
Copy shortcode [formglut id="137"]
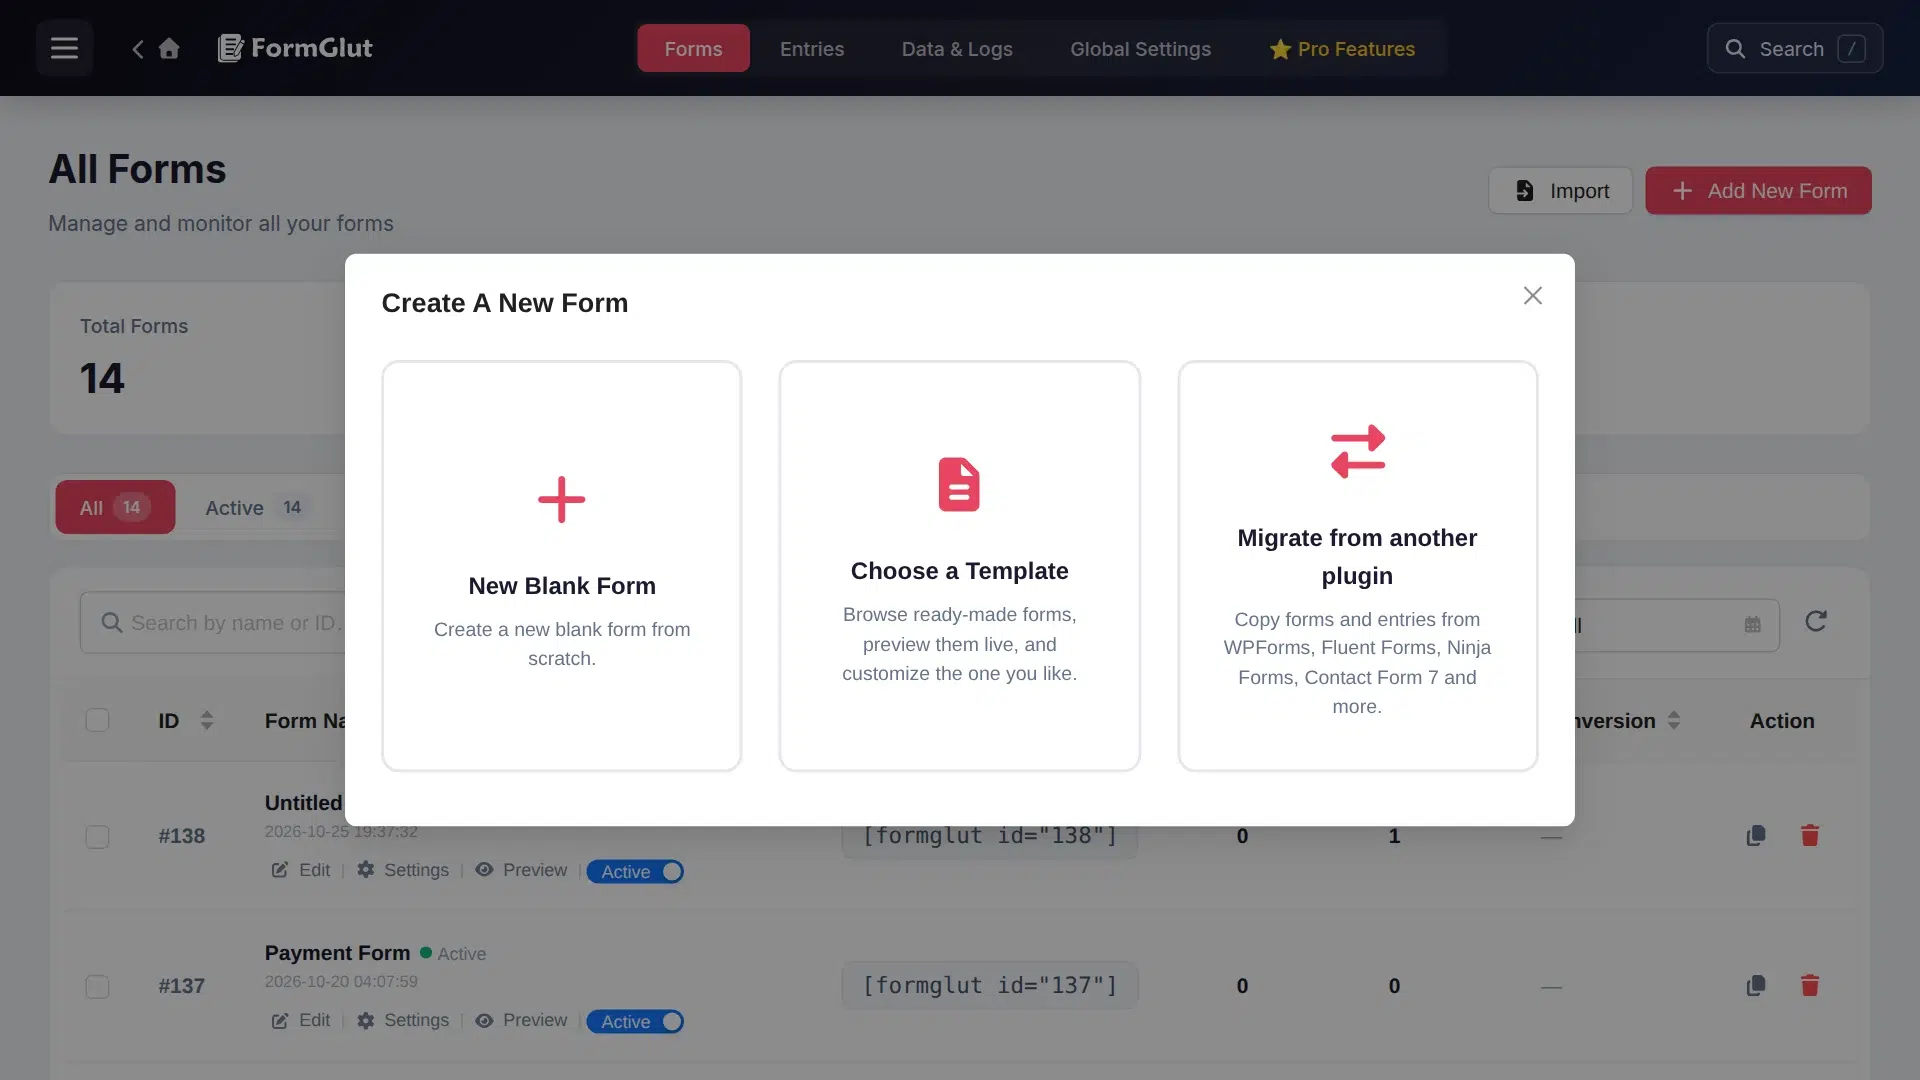(x=989, y=986)
